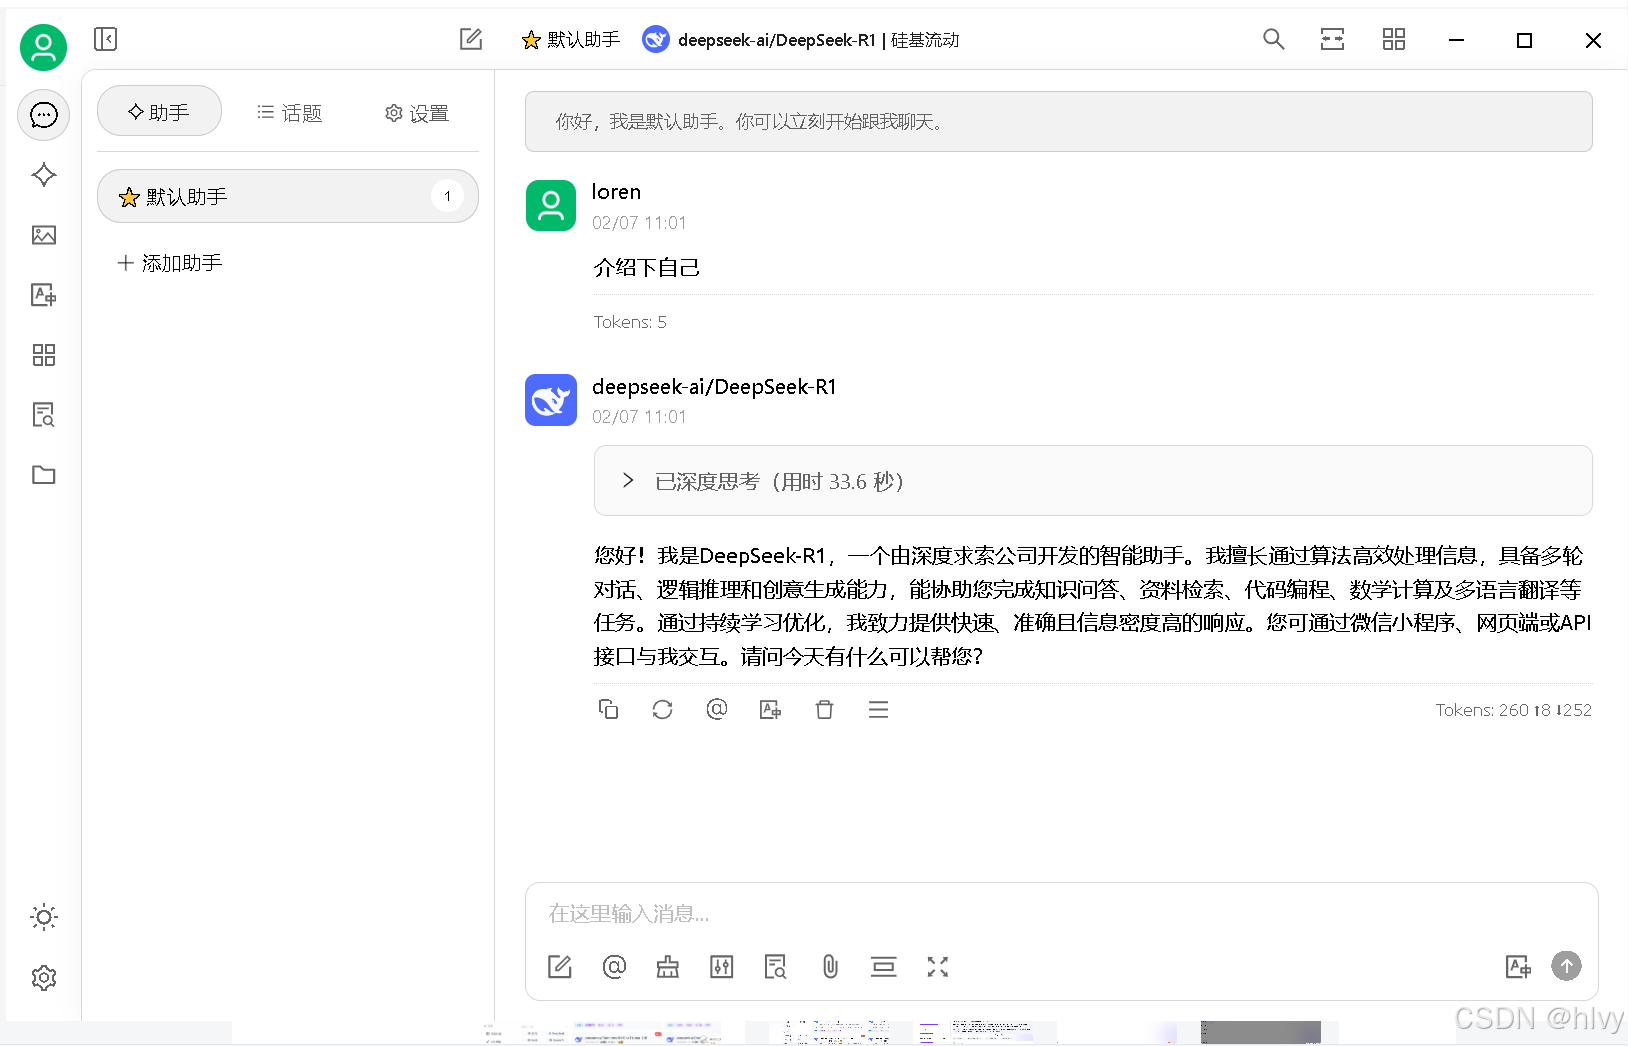Select knowledge base from input toolbar
Viewport: 1628px width, 1046px height.
[x=775, y=966]
